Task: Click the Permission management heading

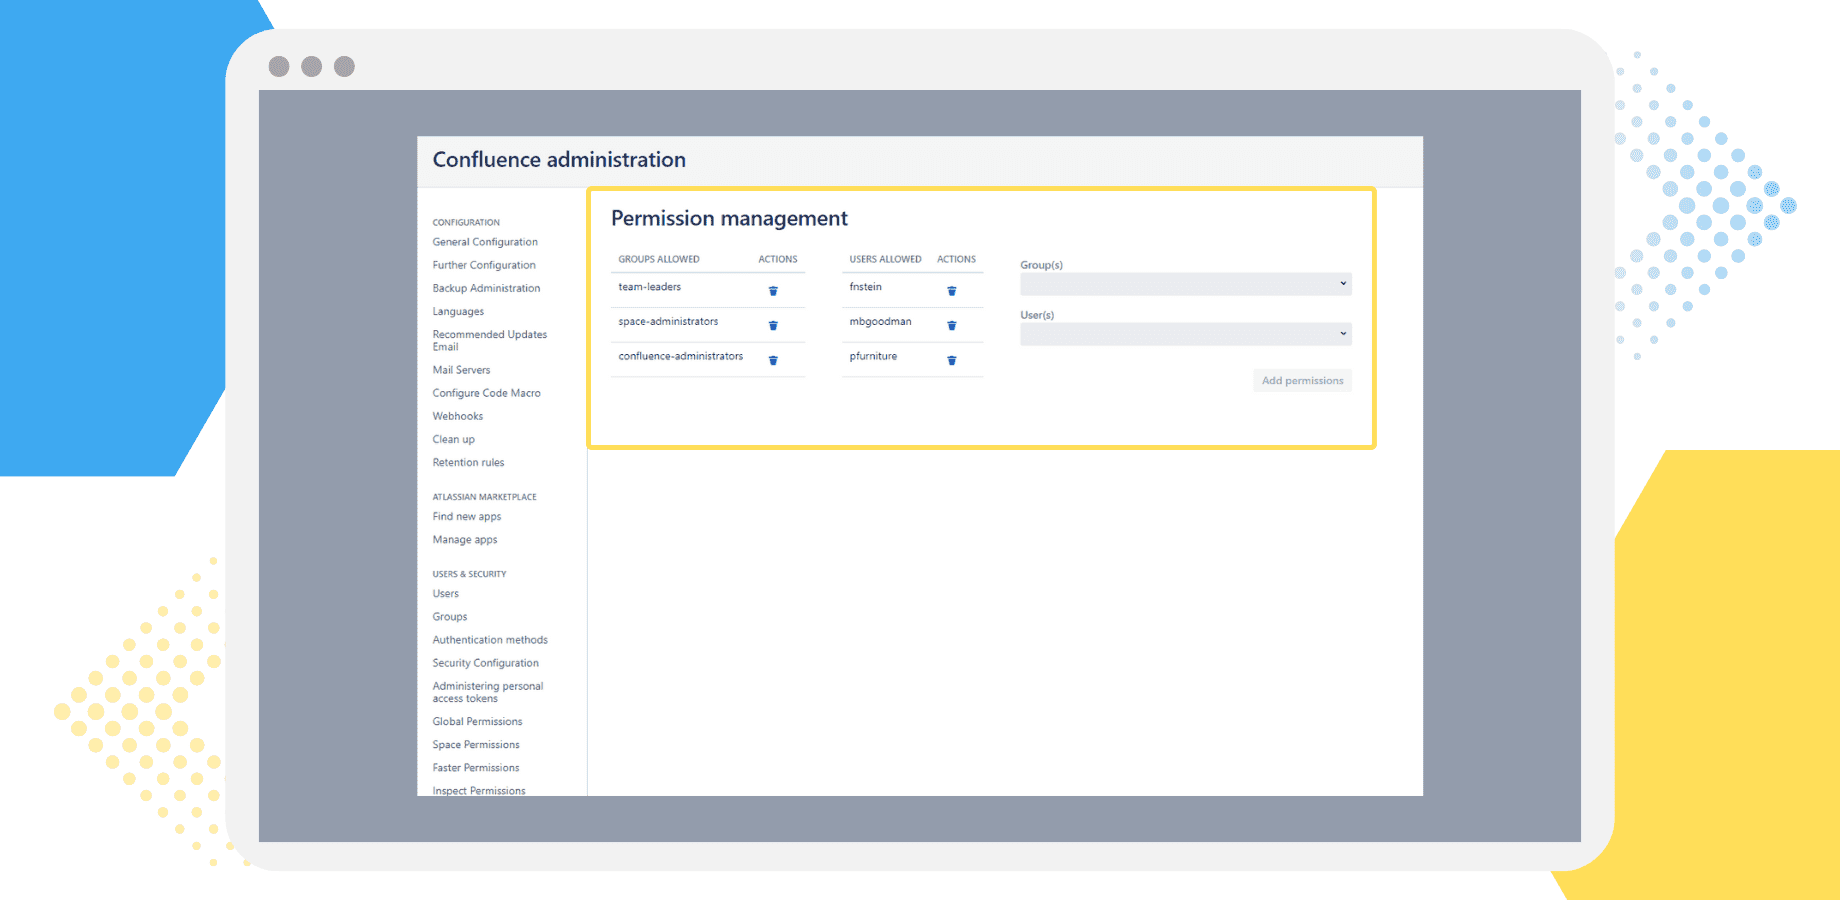Action: [730, 219]
